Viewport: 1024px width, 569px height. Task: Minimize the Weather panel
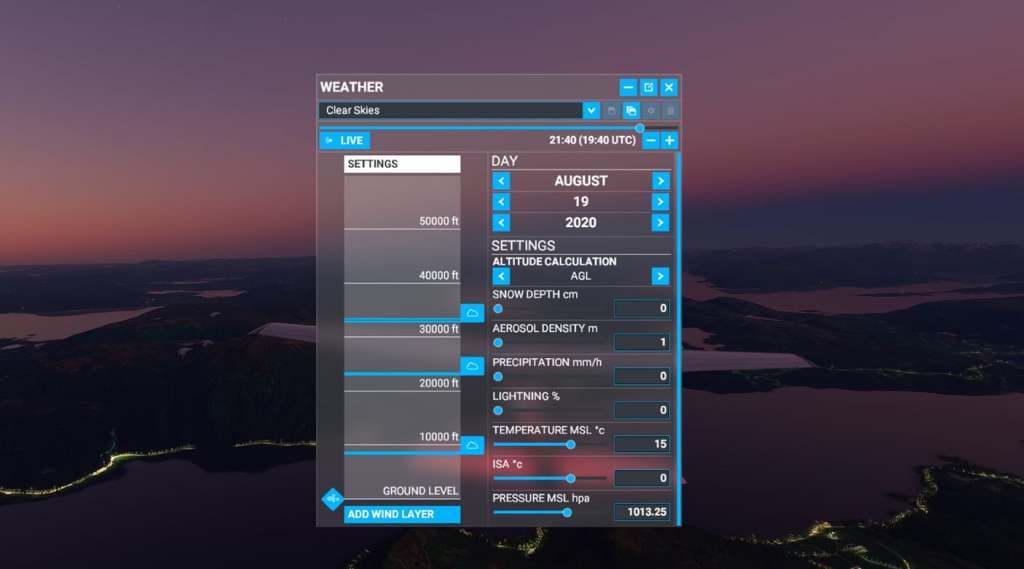point(628,88)
